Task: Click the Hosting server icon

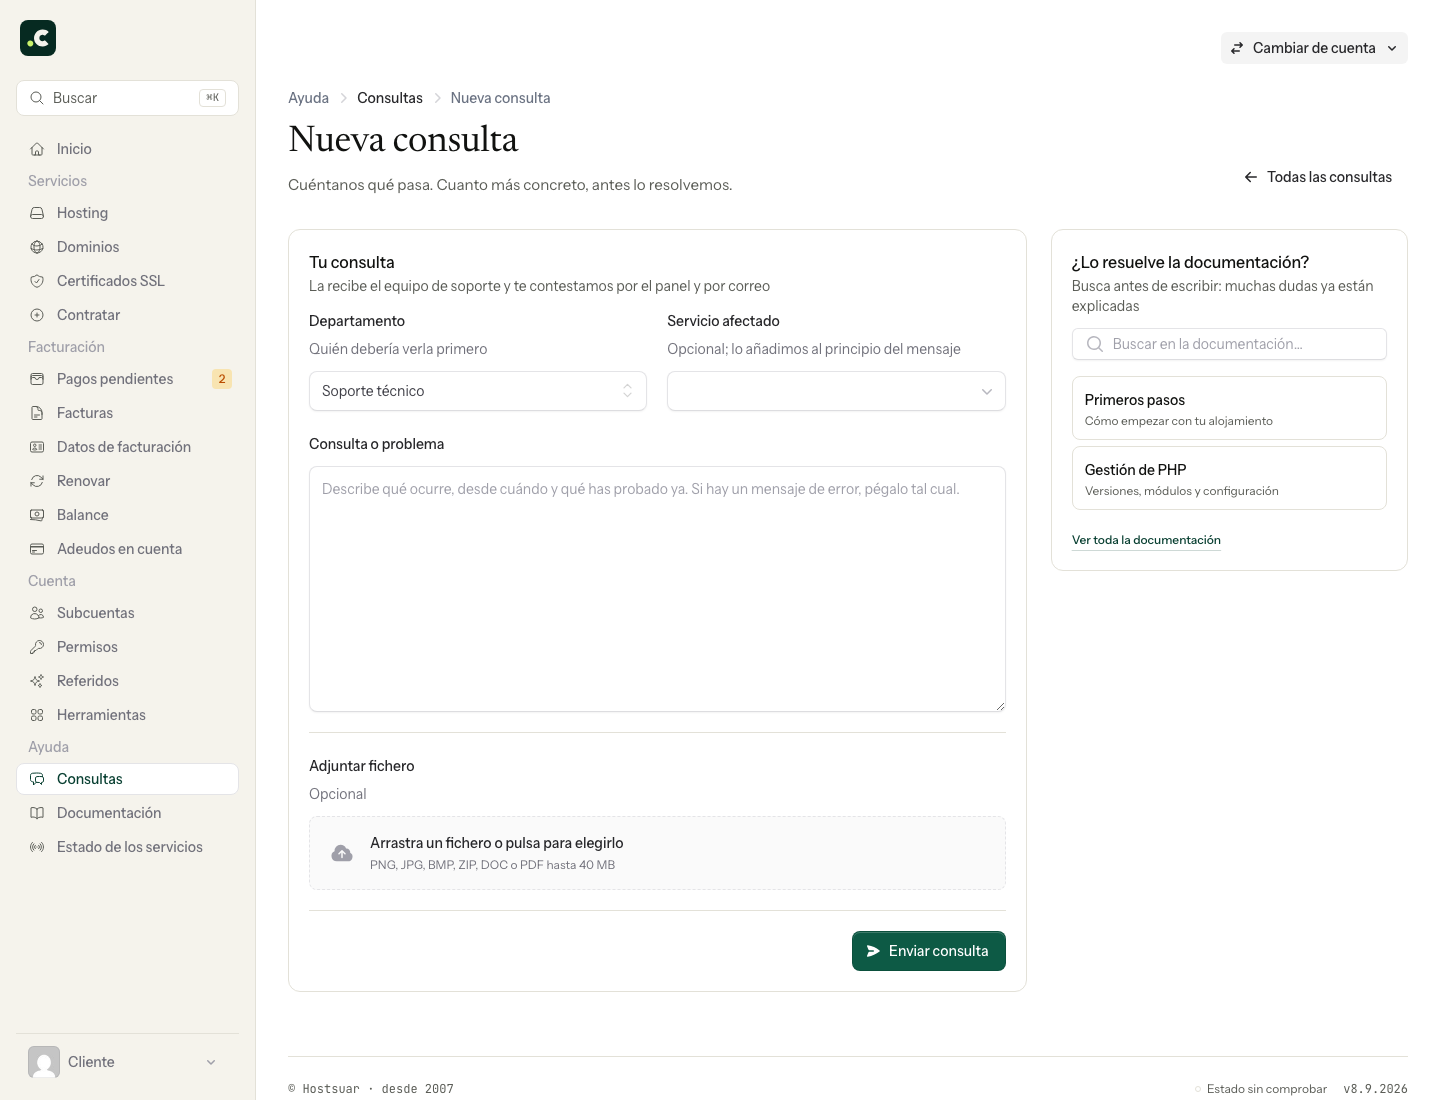Action: 37,213
